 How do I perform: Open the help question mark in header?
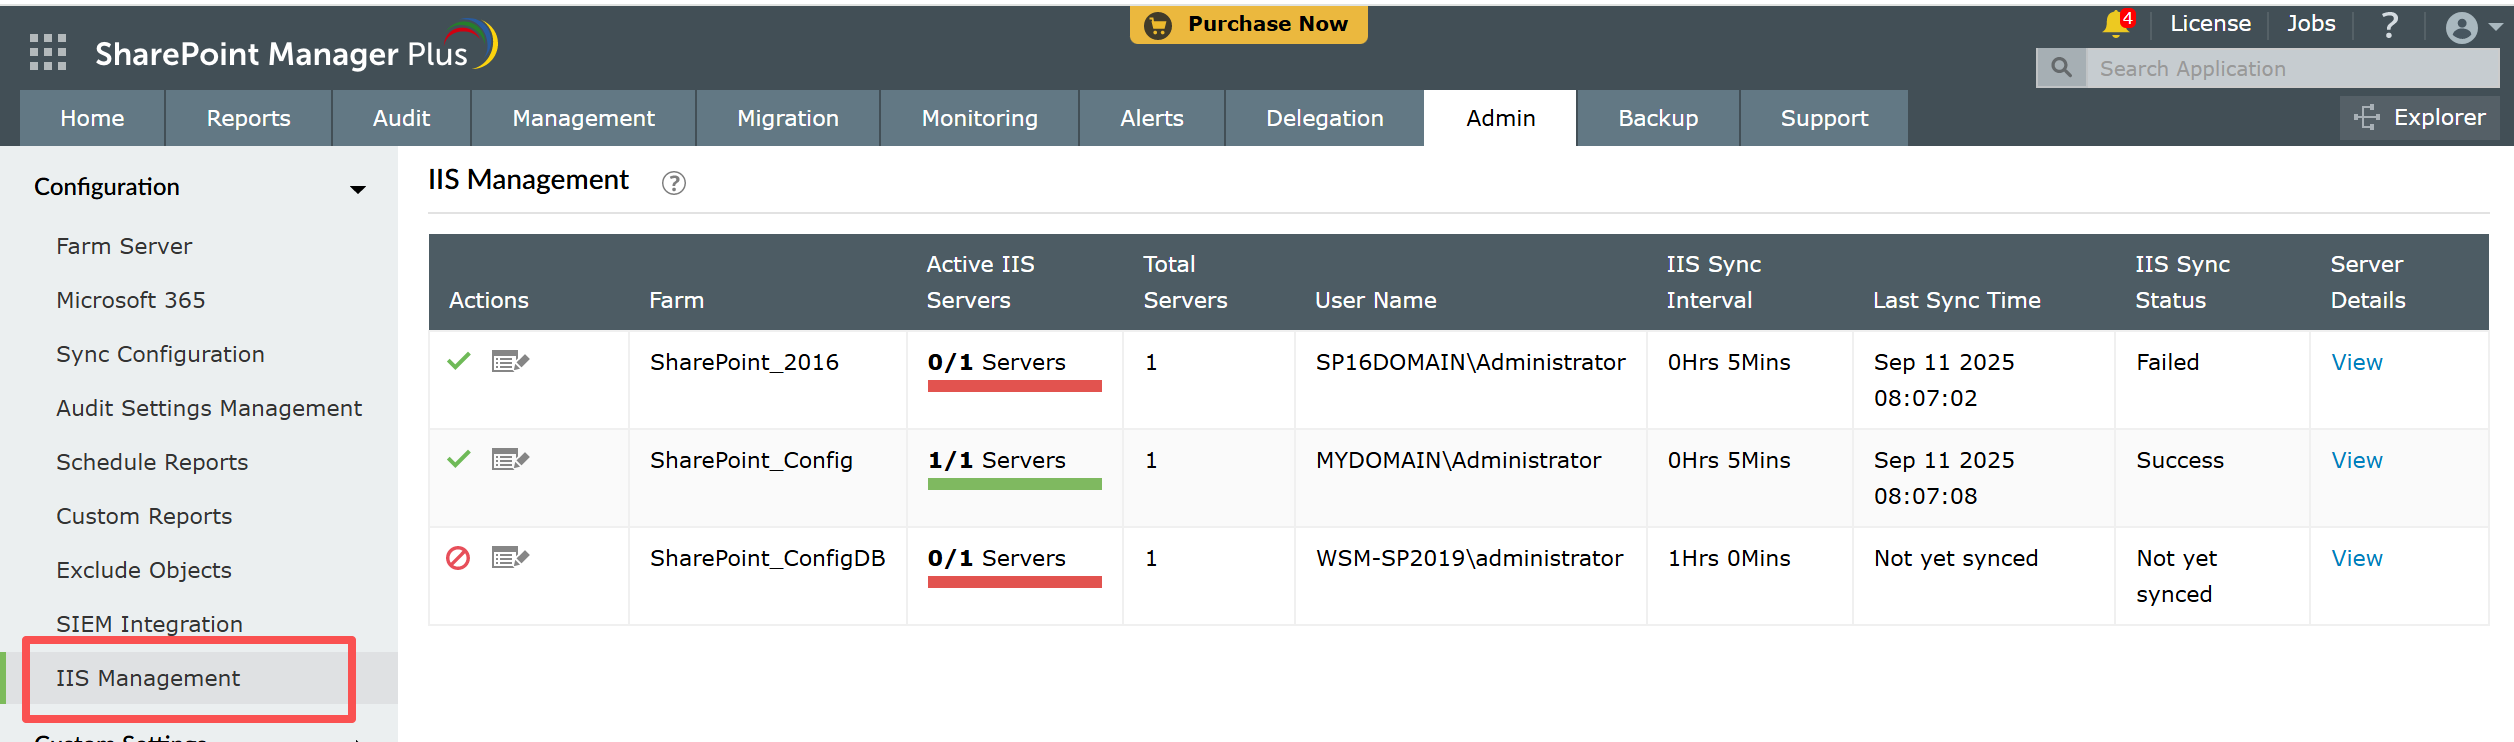click(x=2389, y=25)
